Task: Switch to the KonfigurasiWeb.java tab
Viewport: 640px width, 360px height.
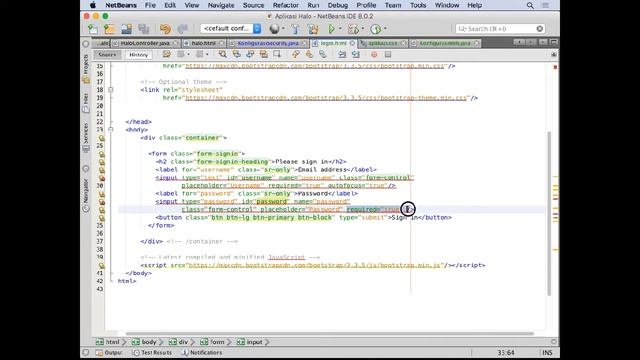Action: pyautogui.click(x=445, y=43)
